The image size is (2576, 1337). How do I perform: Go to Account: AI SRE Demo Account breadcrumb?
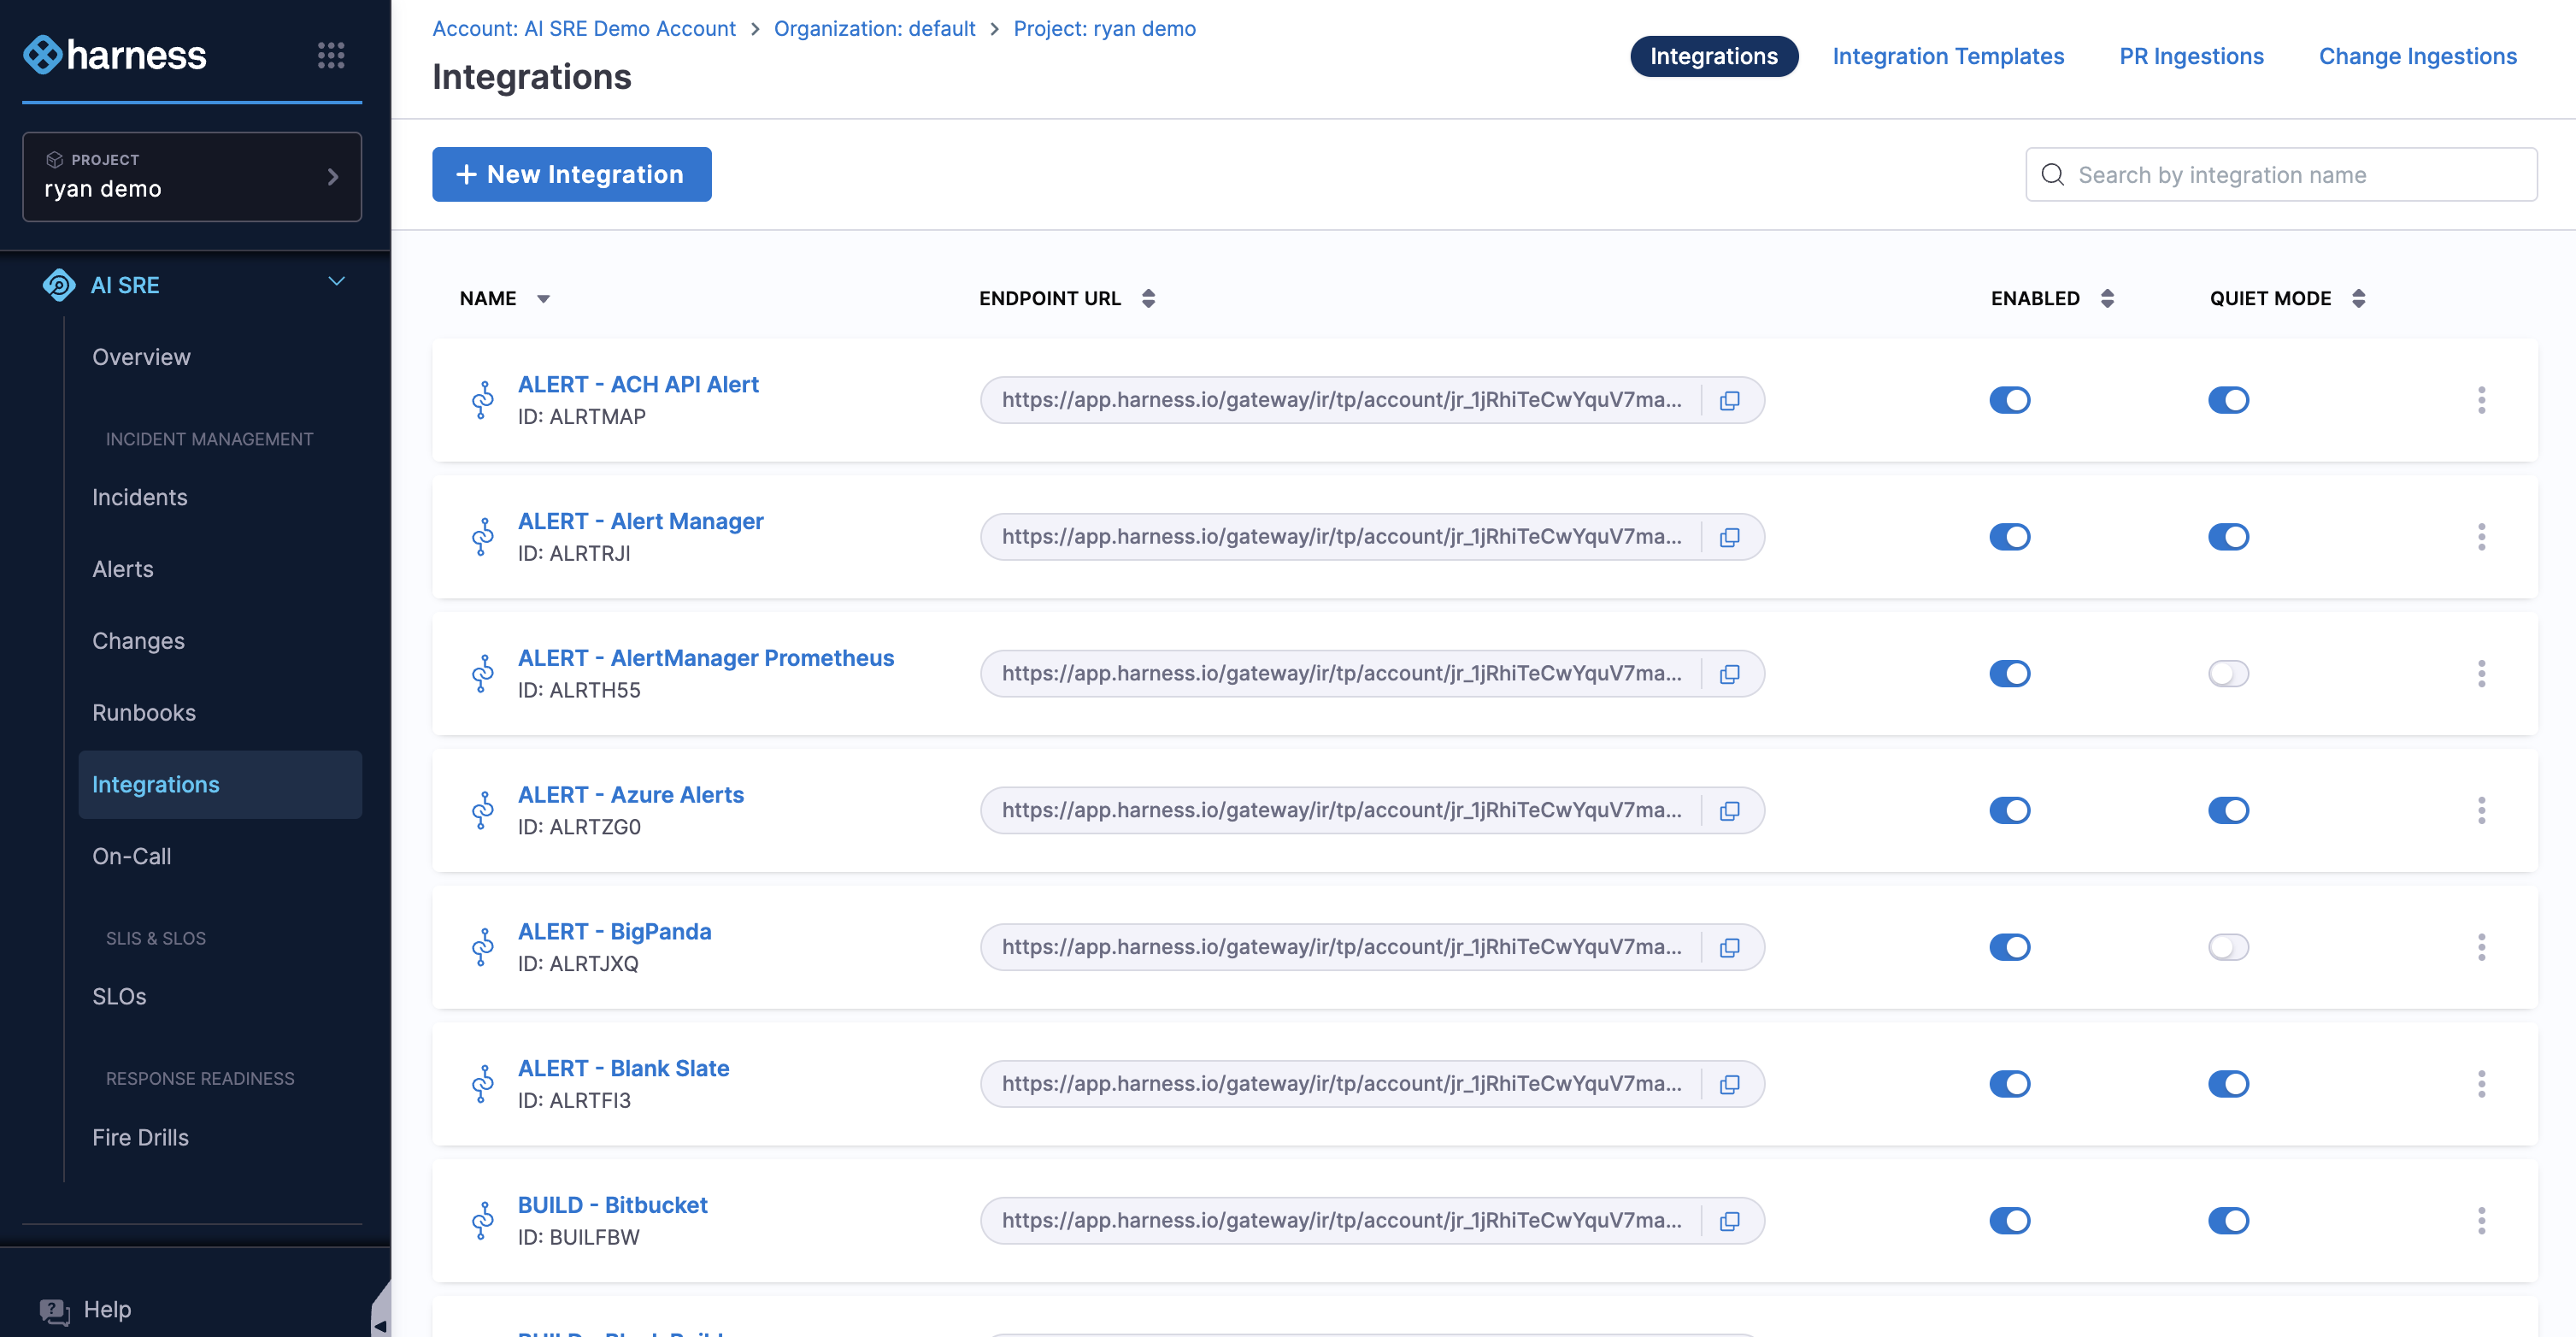(583, 28)
